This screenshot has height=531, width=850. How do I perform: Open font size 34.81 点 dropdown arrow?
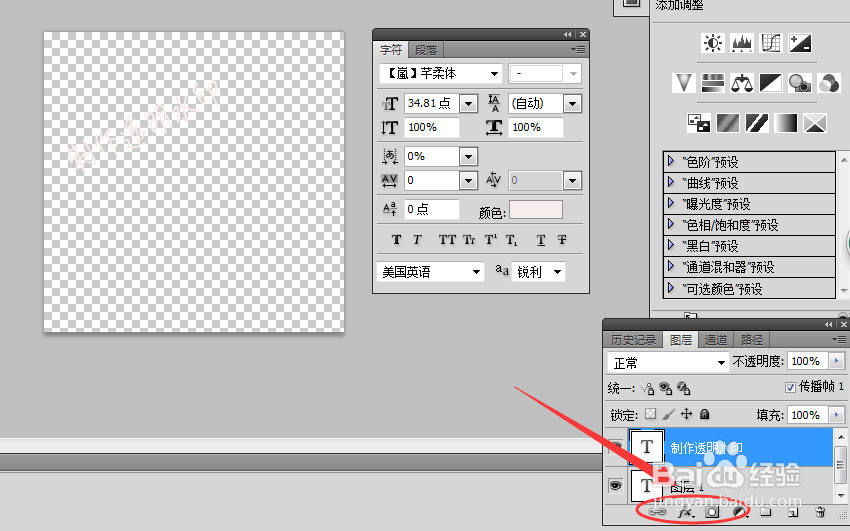[468, 103]
